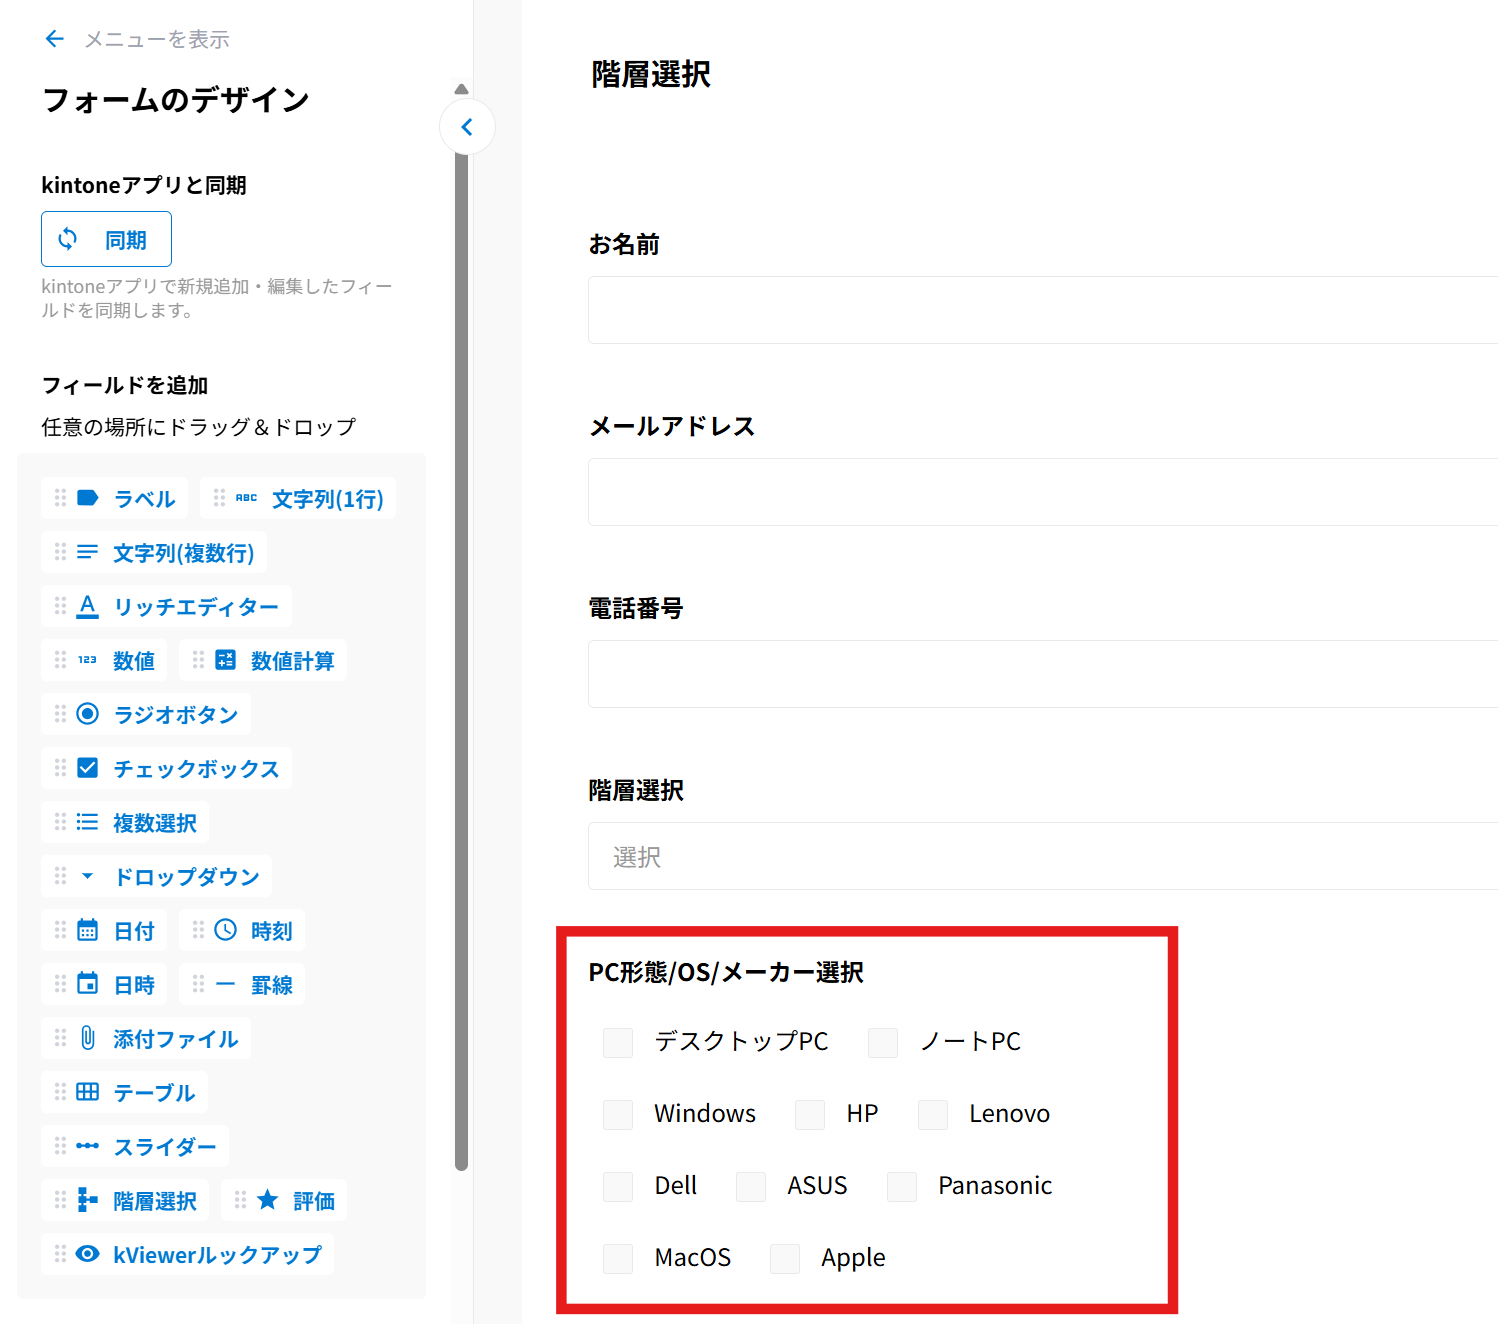This screenshot has width=1498, height=1324.
Task: Click the drag handle beside ラベル
Action: (60, 498)
